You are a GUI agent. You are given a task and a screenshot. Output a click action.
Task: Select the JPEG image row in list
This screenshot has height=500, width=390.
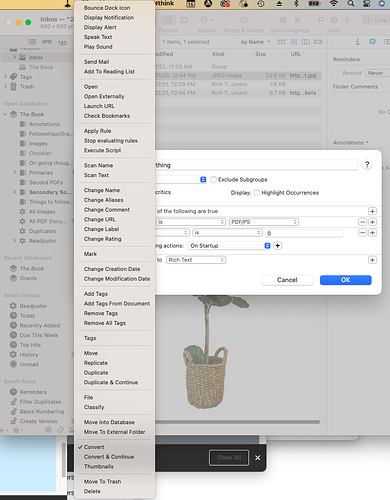point(239,75)
